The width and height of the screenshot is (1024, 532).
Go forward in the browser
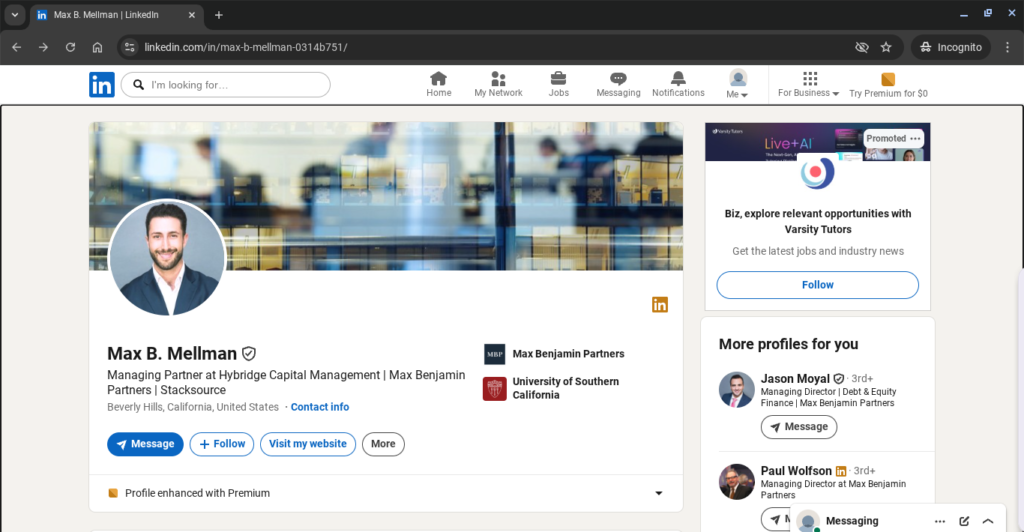tap(43, 47)
